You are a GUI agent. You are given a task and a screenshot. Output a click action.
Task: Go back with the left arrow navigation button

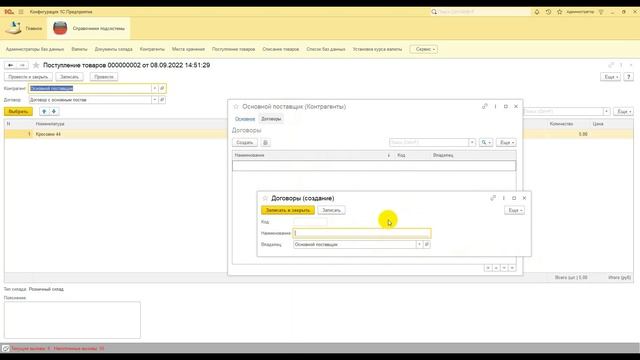pos(11,65)
